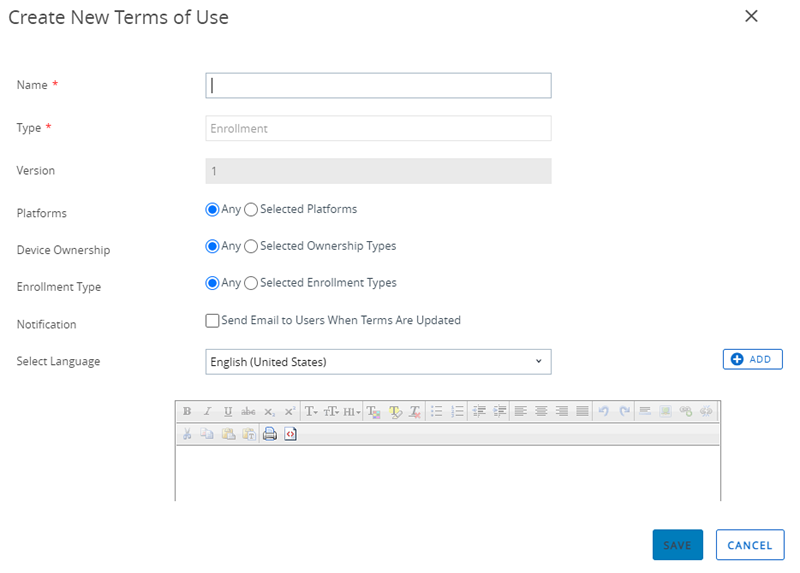Screen dimensions: 800x573
Task: Apply superscript formatting
Action: pos(290,411)
